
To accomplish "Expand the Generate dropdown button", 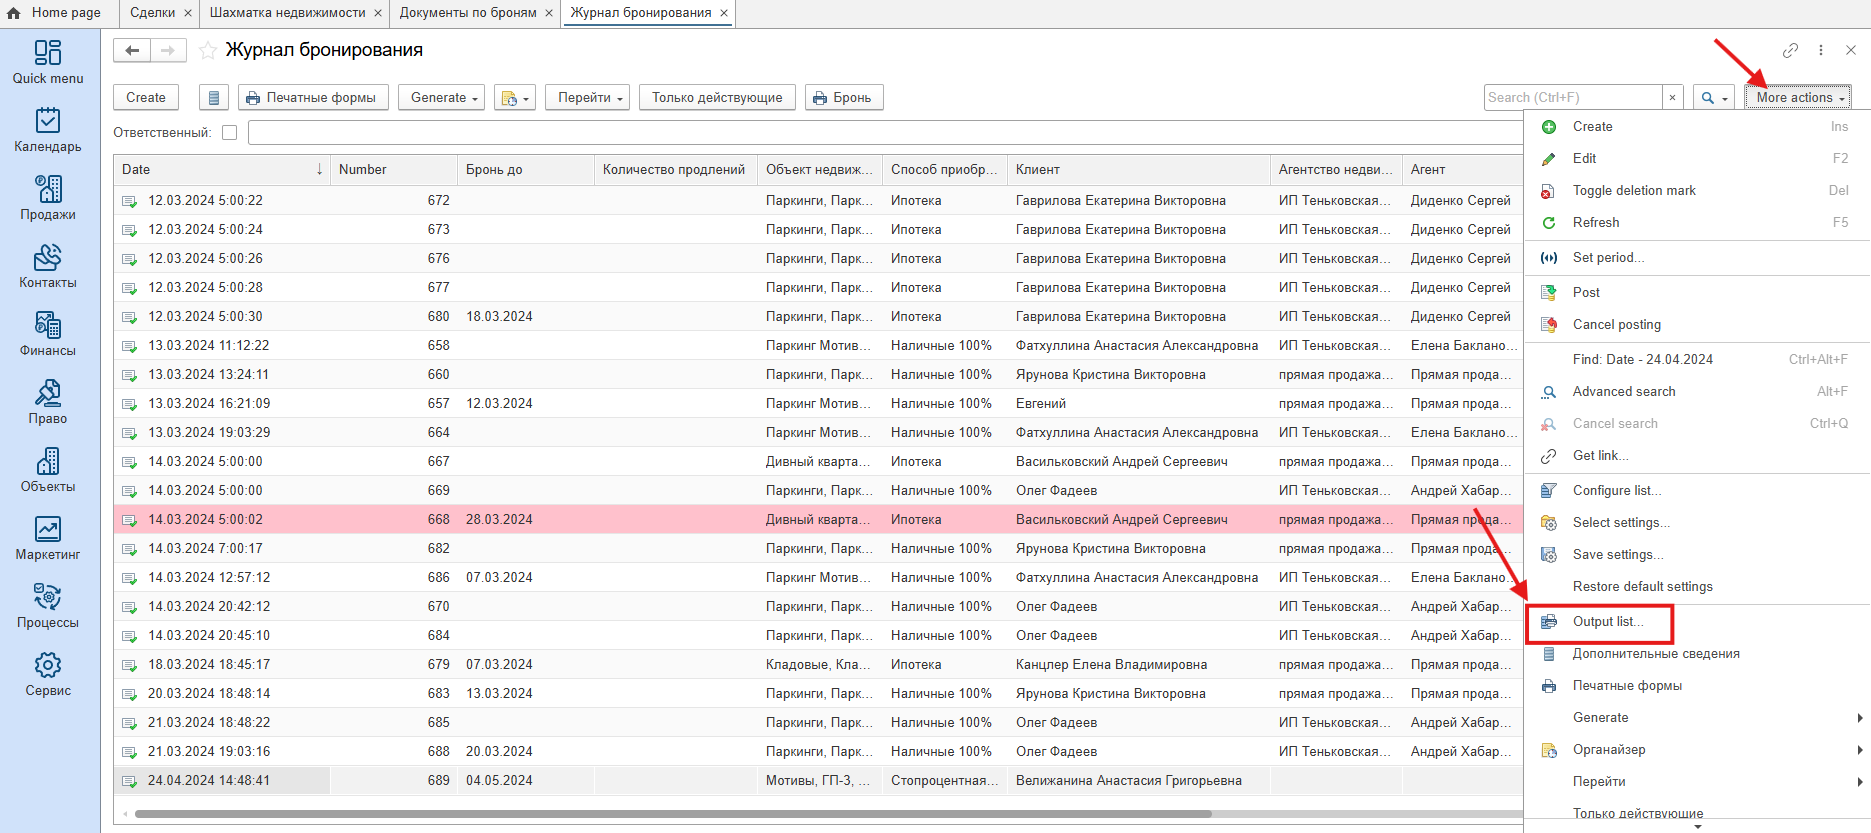I will tap(445, 98).
